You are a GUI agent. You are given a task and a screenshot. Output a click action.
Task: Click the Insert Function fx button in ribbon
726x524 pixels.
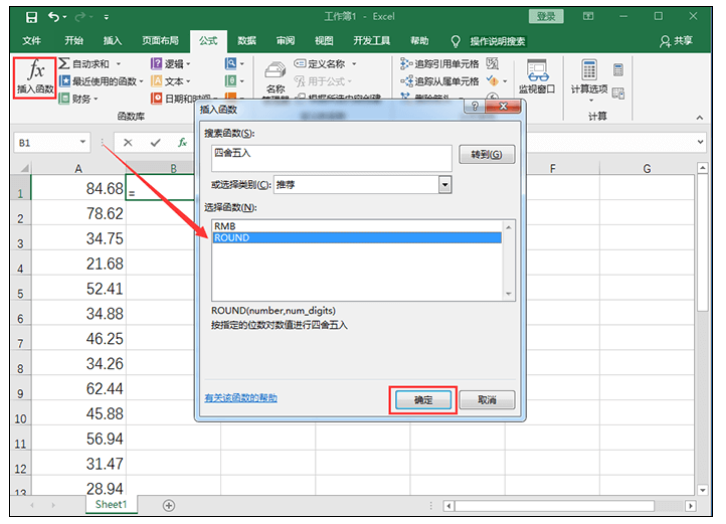pos(35,77)
